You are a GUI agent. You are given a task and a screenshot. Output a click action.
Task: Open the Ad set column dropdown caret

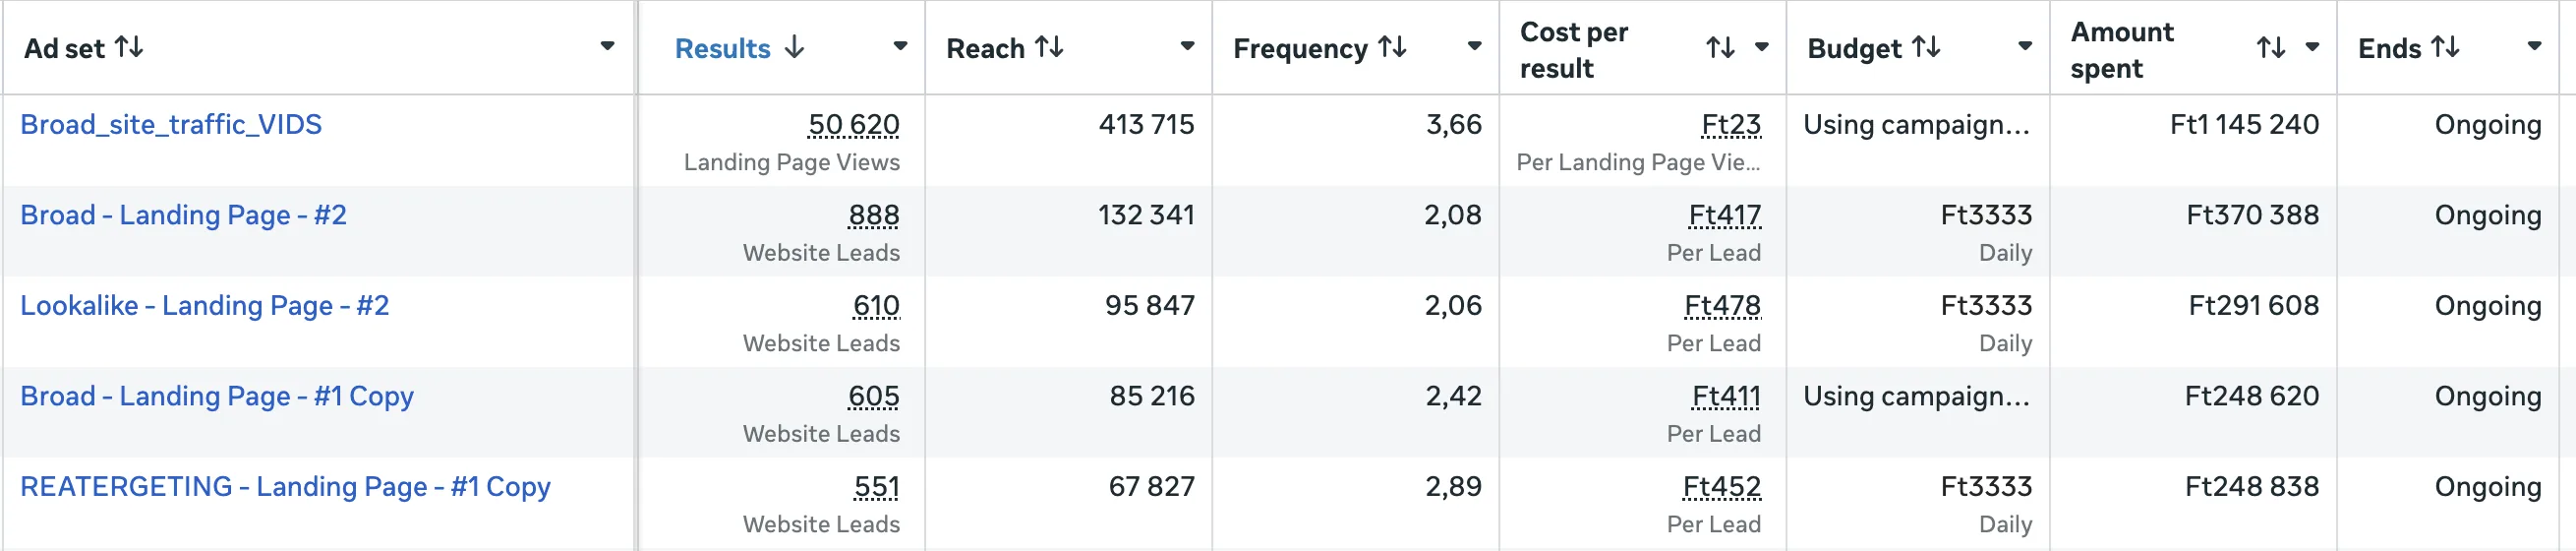607,46
